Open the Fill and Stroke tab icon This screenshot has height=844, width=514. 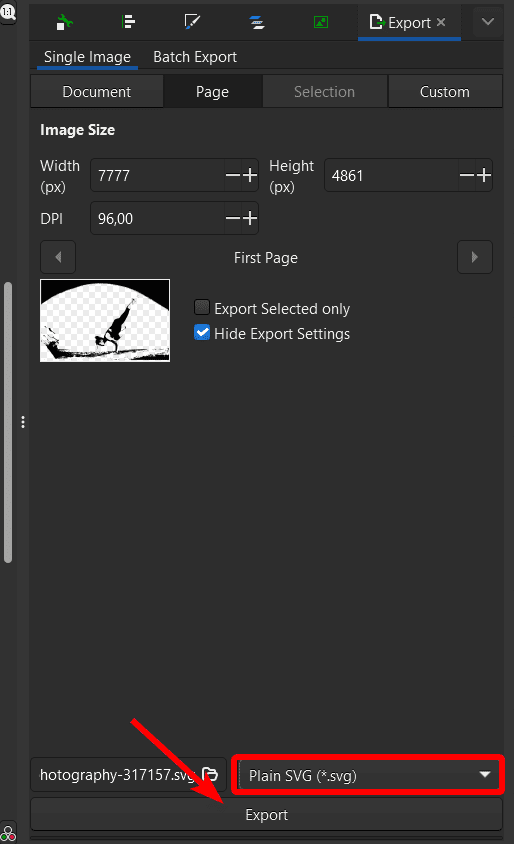(192, 22)
